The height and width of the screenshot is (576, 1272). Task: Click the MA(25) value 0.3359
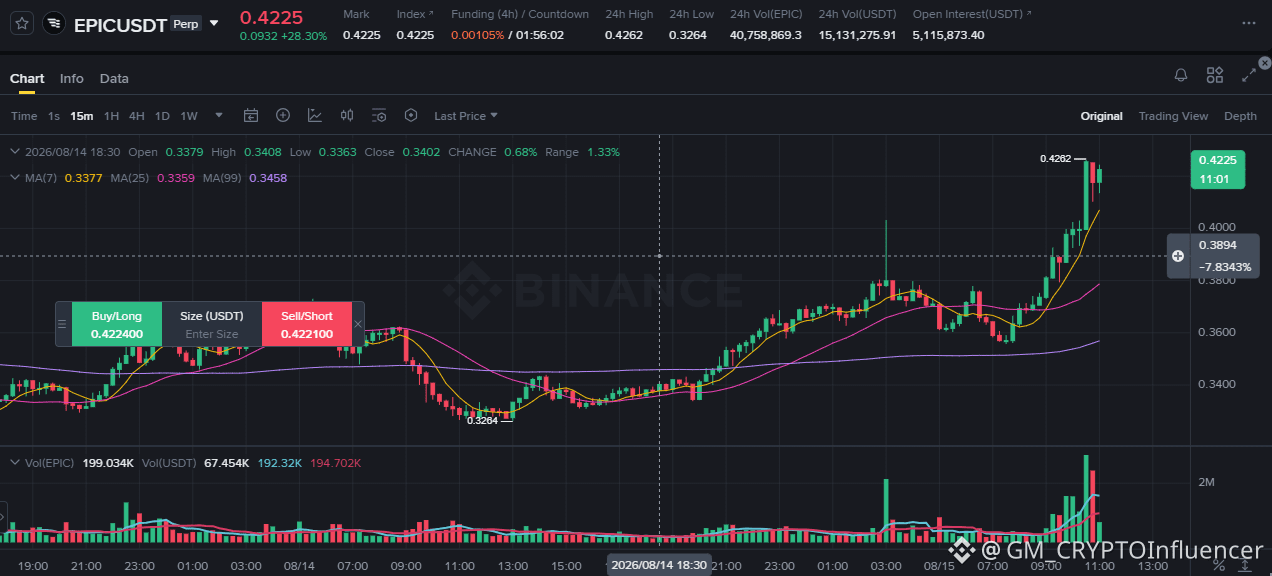pos(174,178)
